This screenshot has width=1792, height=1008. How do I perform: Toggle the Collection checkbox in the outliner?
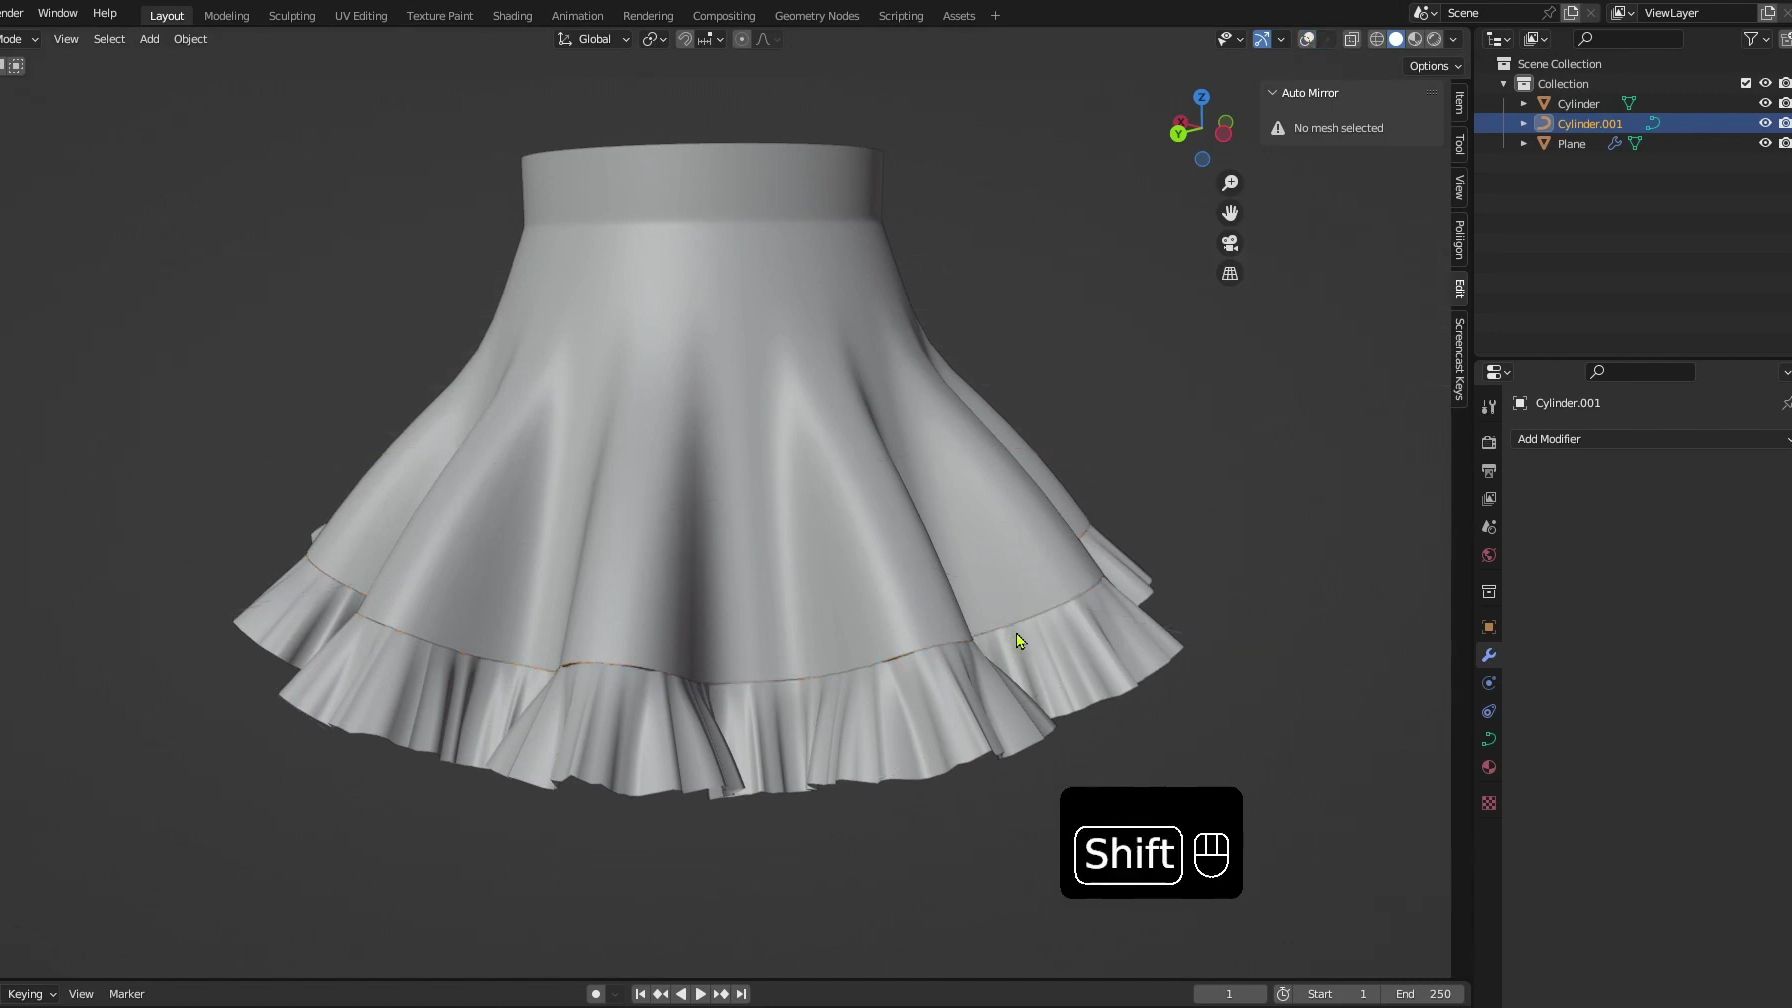1746,83
